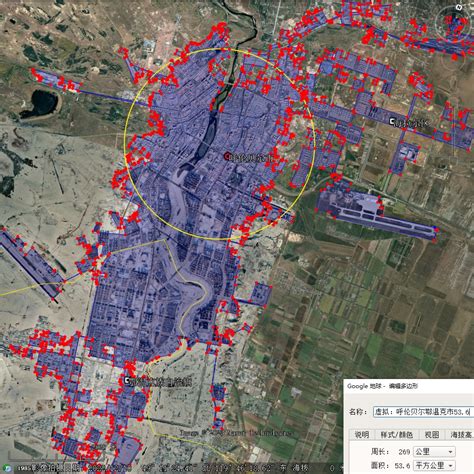Screen dimensions: 474x474
Task: Open the 海拔高度 tab
Action: click(460, 435)
